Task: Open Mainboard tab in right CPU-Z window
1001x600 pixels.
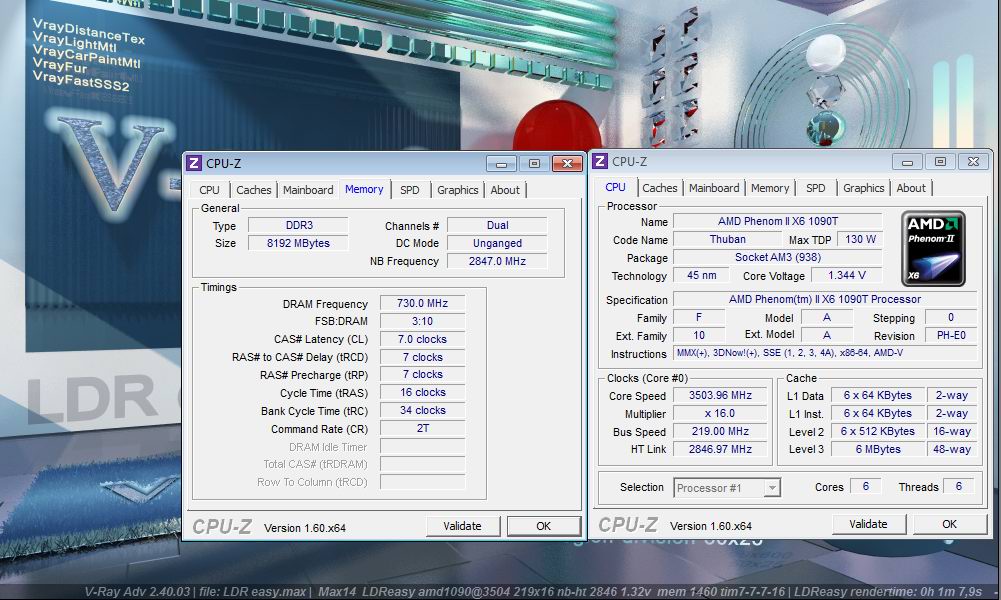Action: click(x=714, y=188)
